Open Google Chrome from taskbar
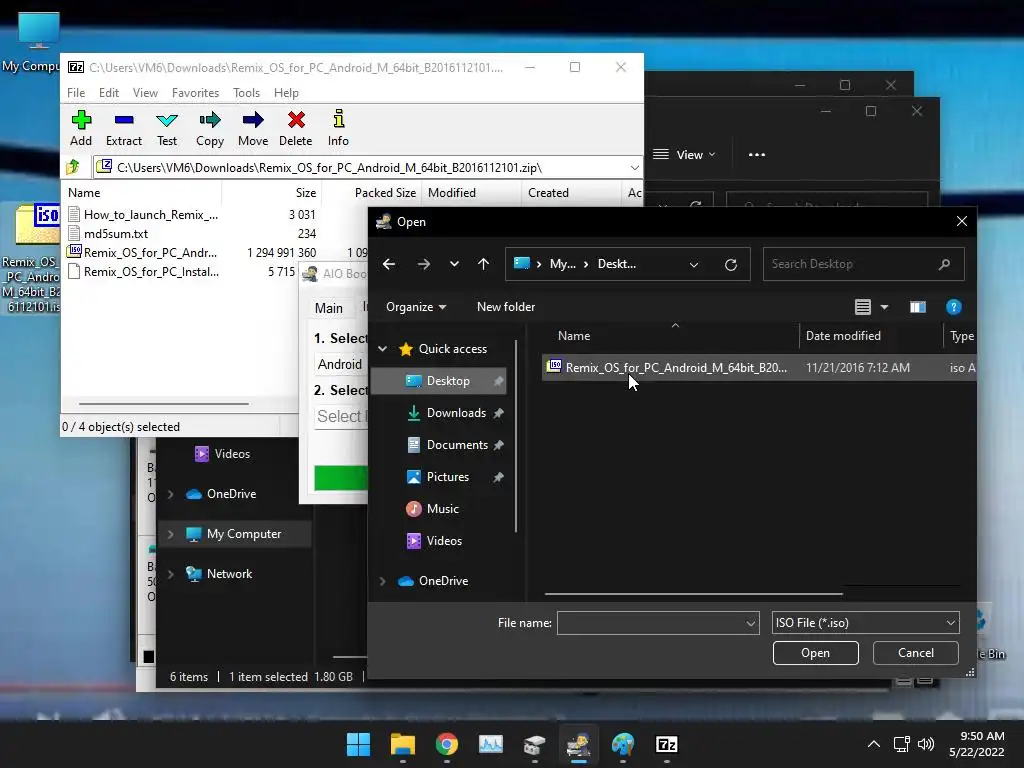The image size is (1024, 768). click(447, 744)
